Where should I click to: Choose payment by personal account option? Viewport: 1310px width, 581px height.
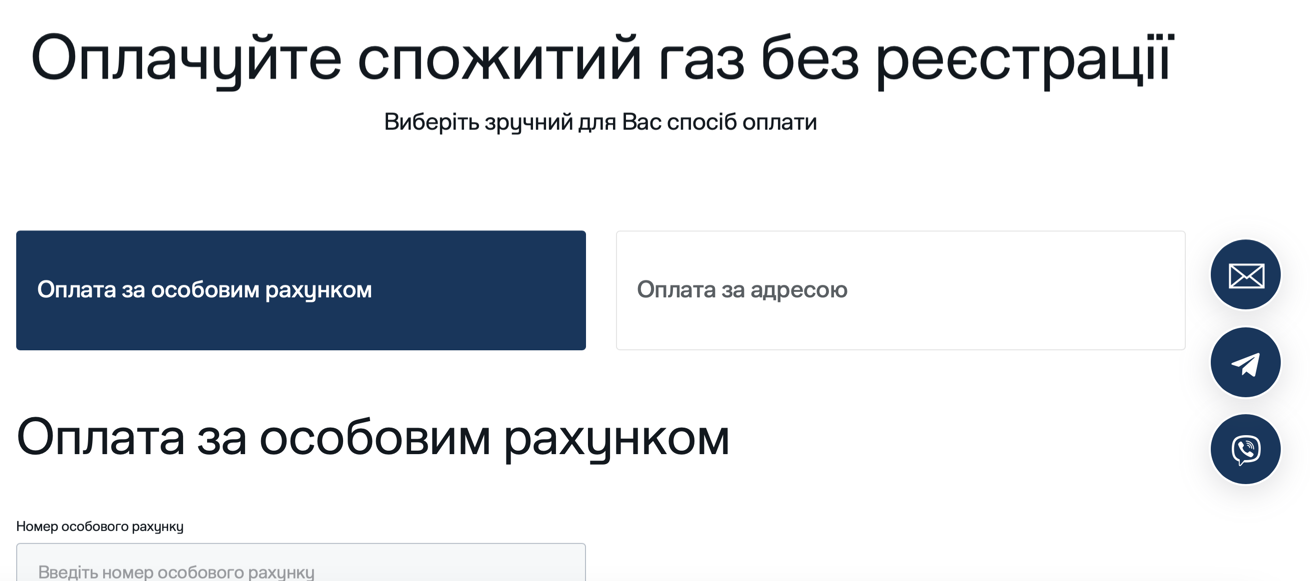tap(300, 290)
